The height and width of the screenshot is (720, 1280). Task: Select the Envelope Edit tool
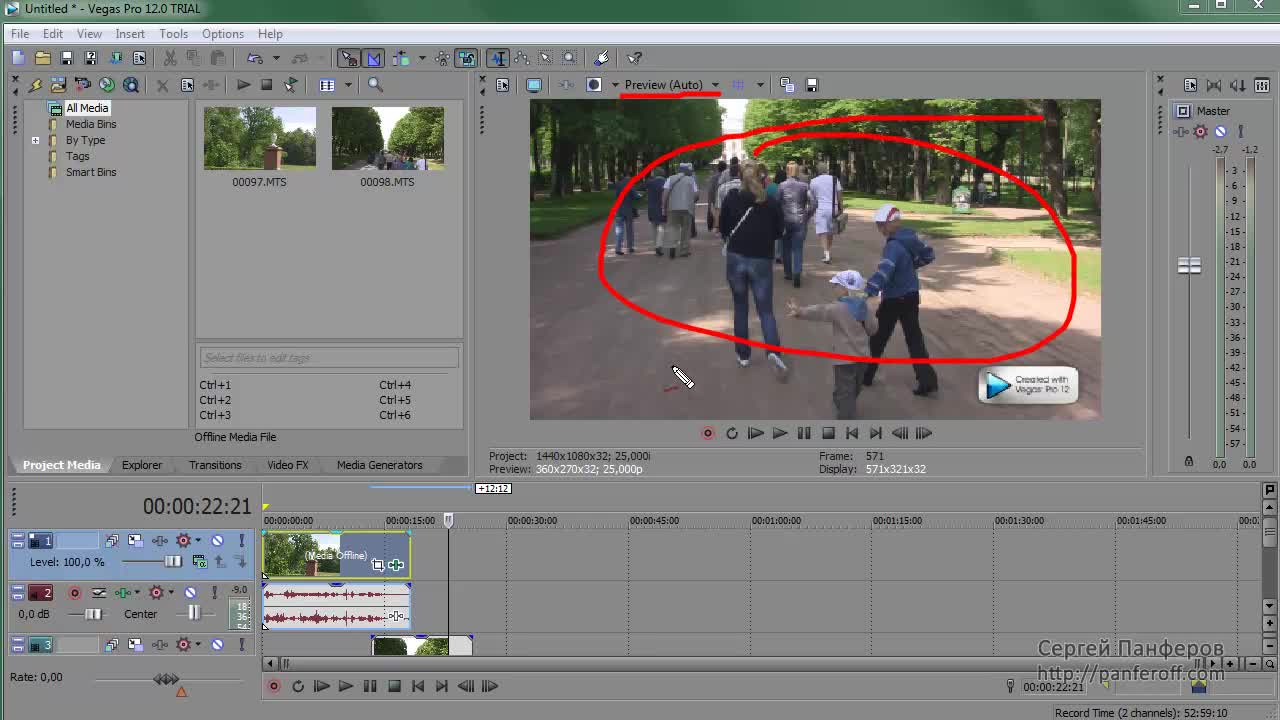[522, 58]
